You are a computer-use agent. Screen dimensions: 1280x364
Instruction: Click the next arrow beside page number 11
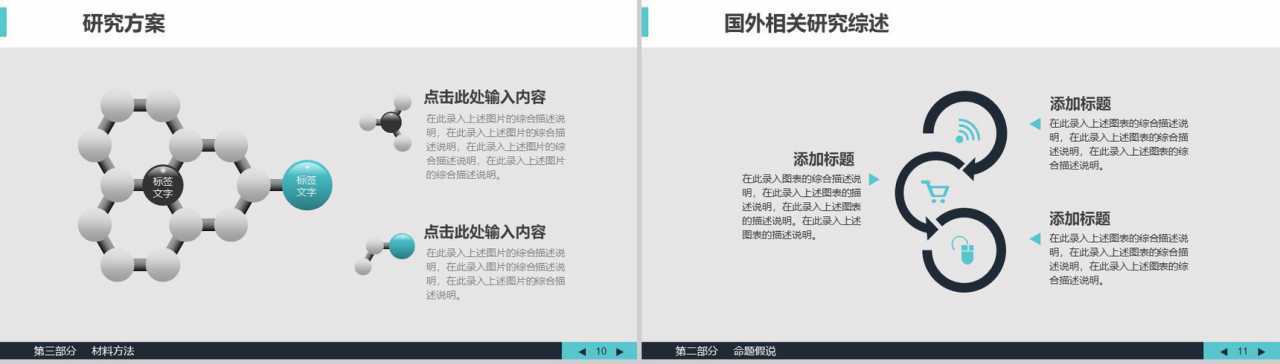click(x=1261, y=351)
